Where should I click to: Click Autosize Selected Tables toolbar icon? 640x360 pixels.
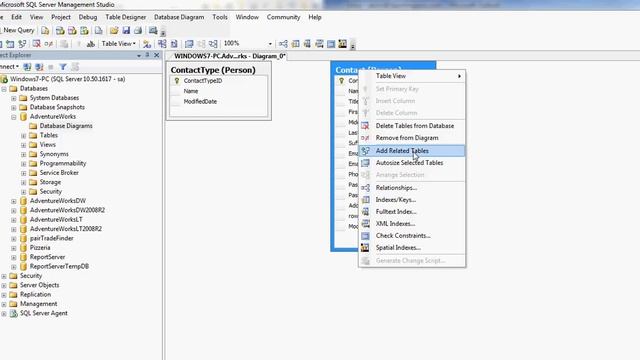pos(189,44)
